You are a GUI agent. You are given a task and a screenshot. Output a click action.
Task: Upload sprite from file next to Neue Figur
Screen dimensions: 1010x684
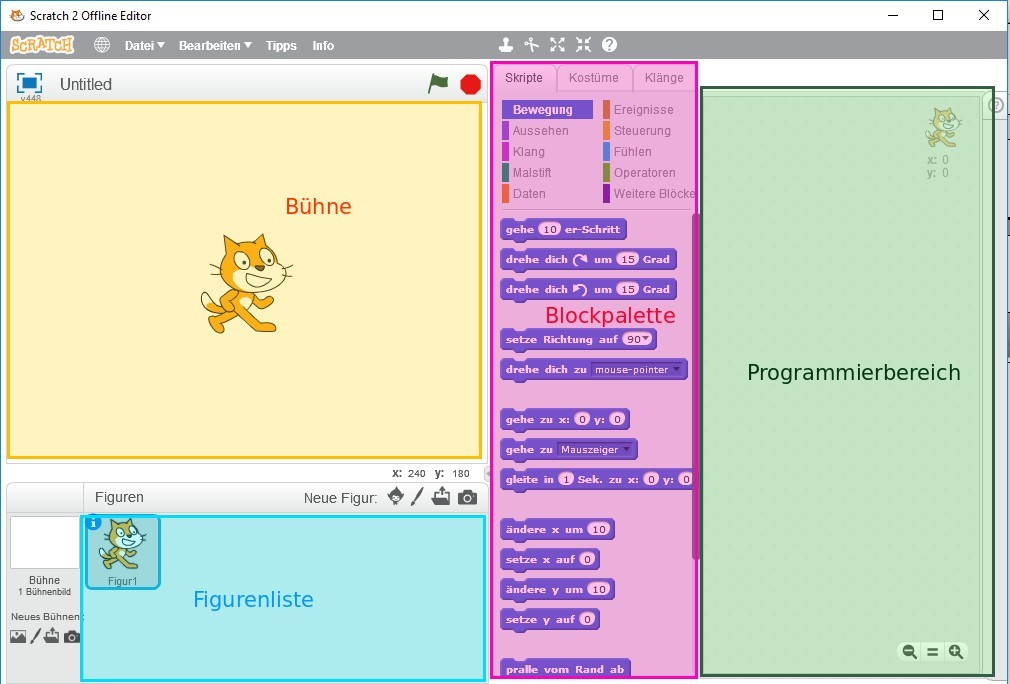[x=441, y=497]
